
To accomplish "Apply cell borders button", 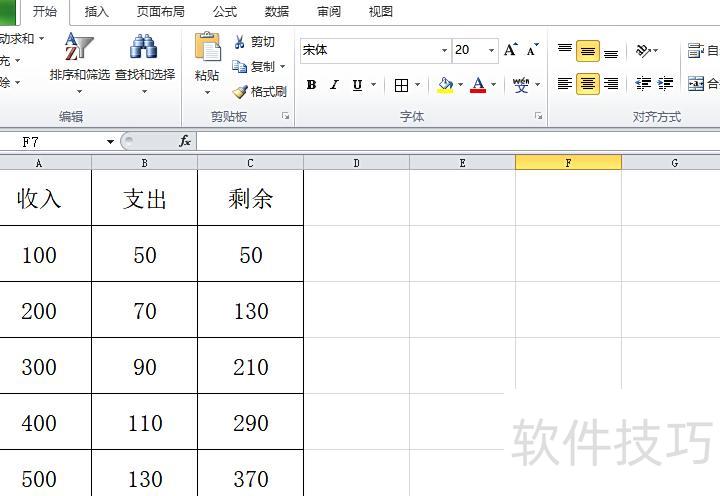I will (401, 85).
